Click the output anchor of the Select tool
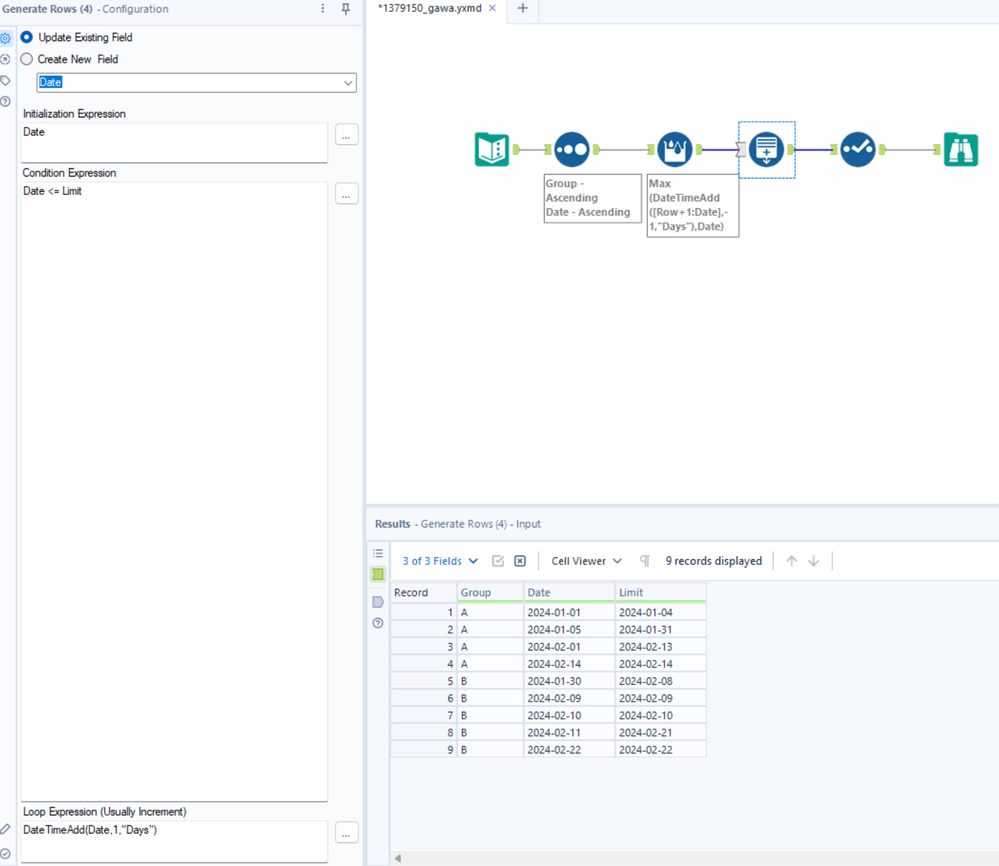Image resolution: width=999 pixels, height=866 pixels. pyautogui.click(x=882, y=149)
